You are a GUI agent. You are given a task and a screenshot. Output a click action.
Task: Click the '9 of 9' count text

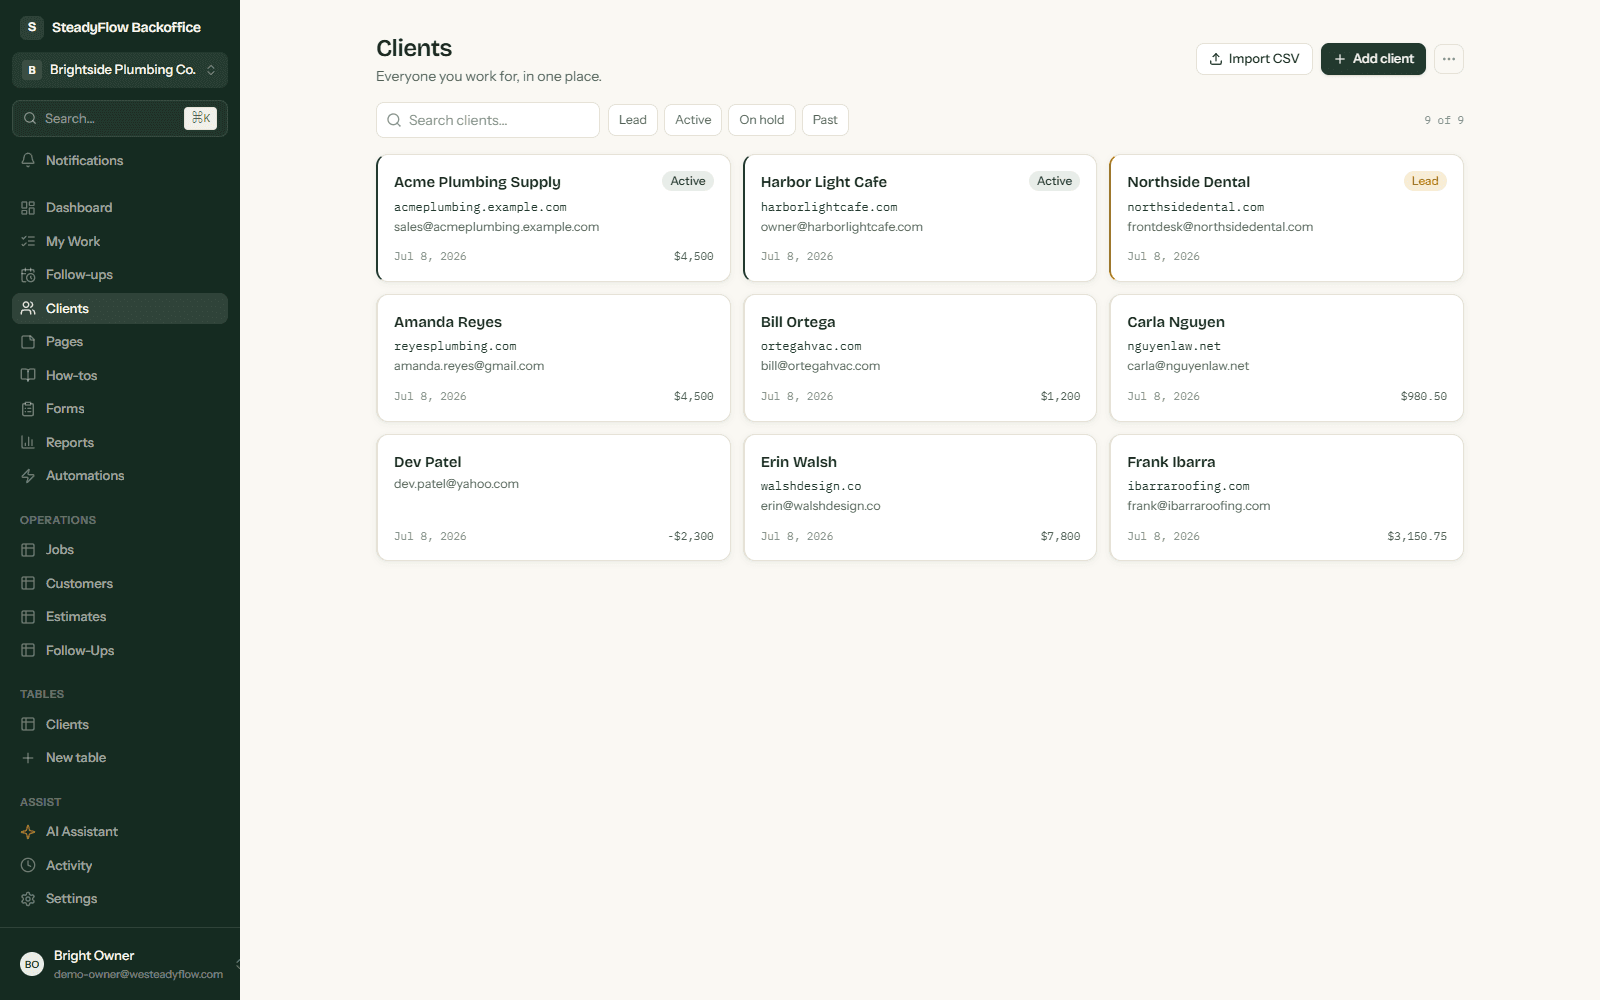pos(1444,120)
